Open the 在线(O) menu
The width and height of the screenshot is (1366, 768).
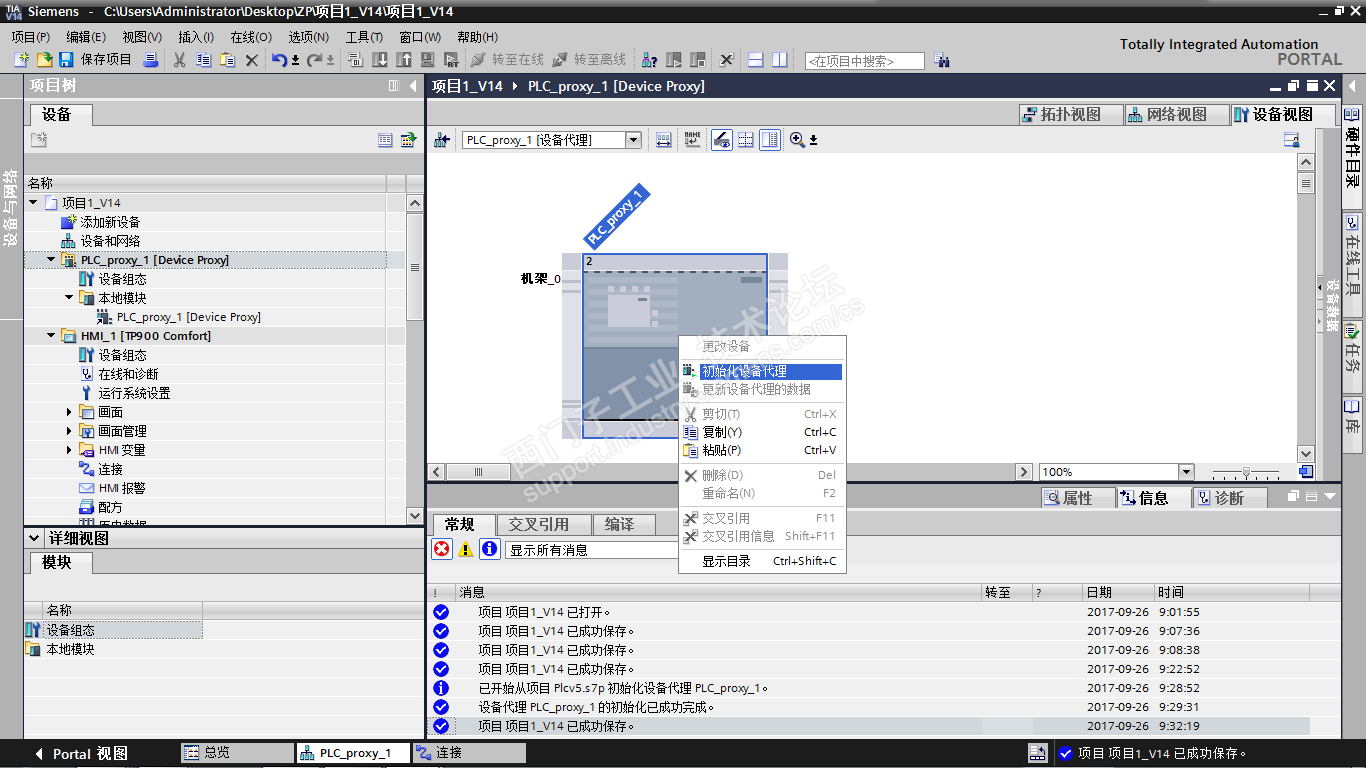(250, 37)
